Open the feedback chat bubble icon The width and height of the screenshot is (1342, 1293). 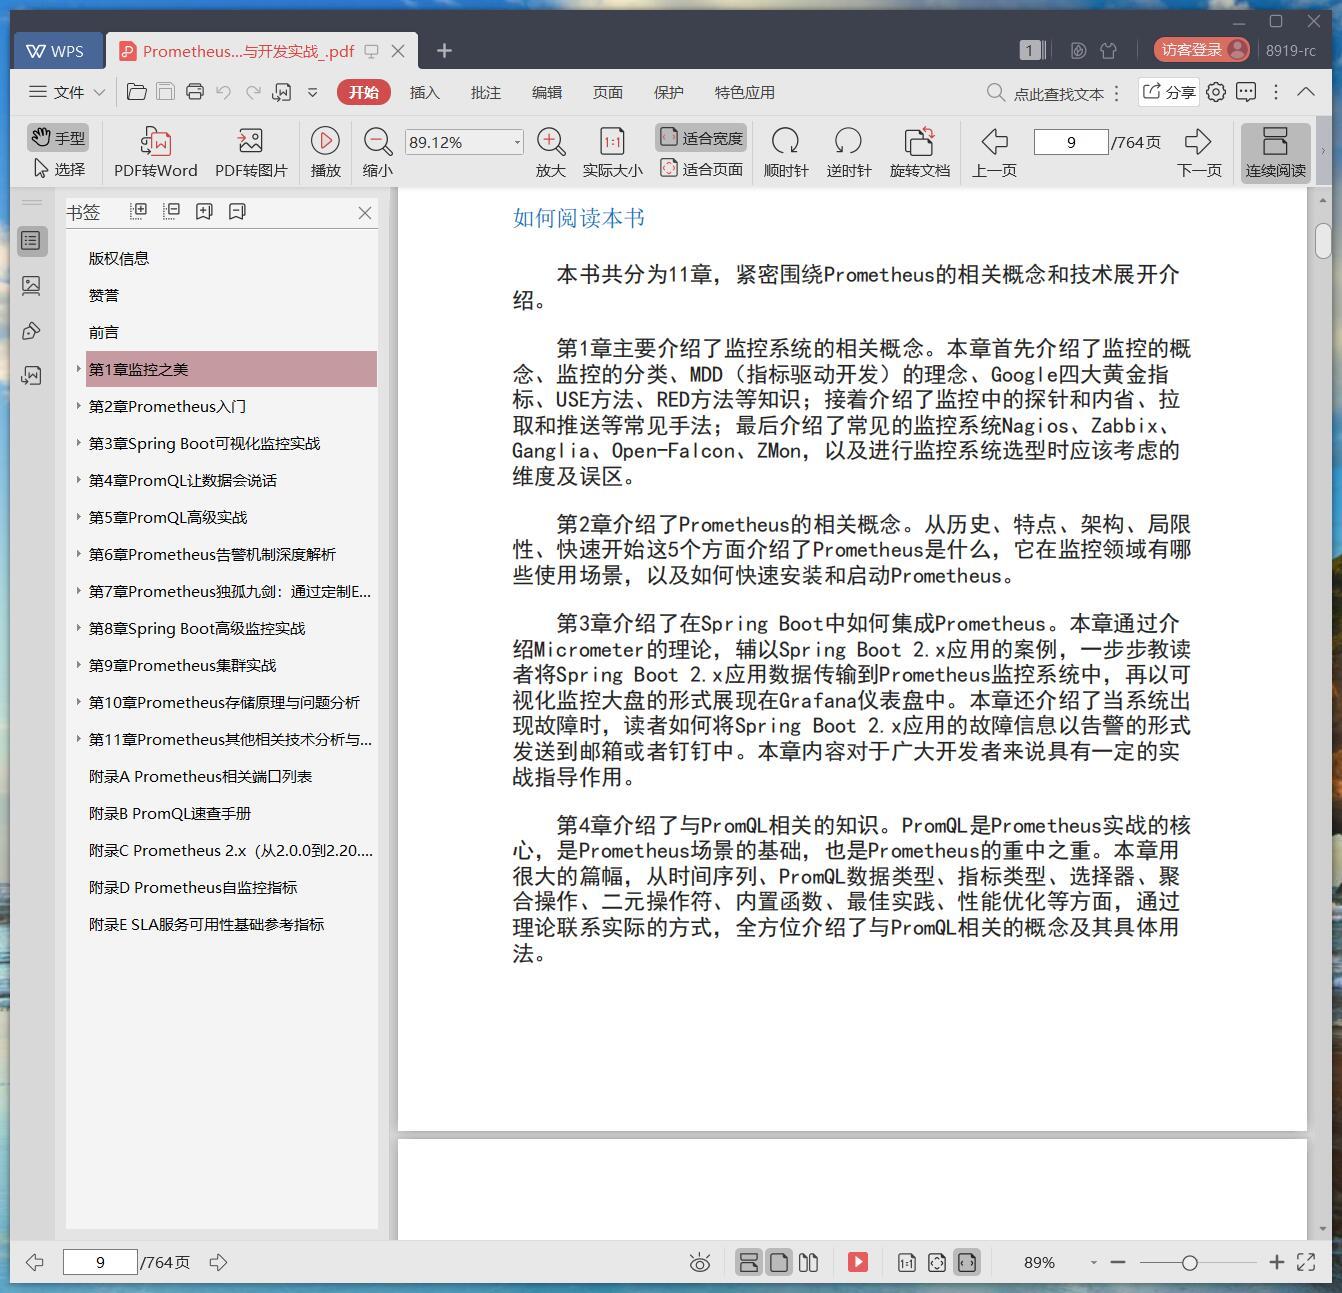(x=1246, y=92)
